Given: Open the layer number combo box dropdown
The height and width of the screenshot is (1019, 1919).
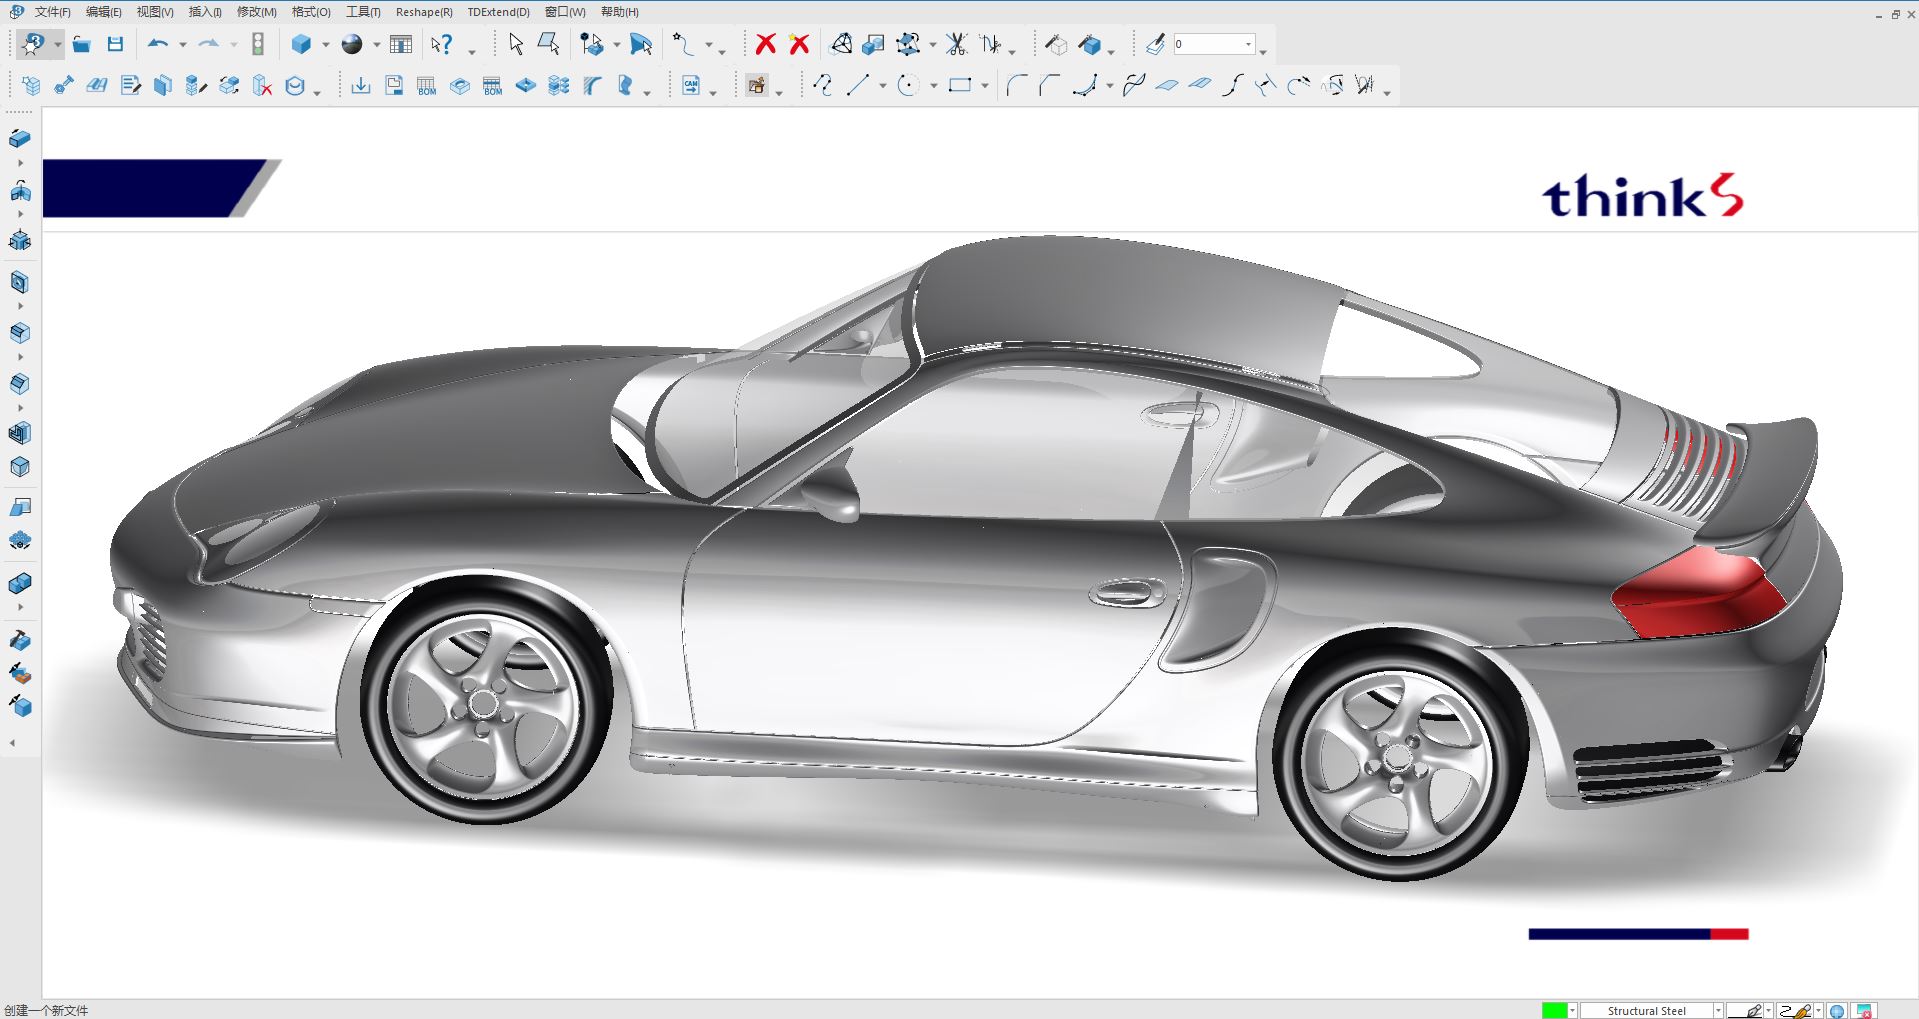Looking at the screenshot, I should coord(1248,44).
